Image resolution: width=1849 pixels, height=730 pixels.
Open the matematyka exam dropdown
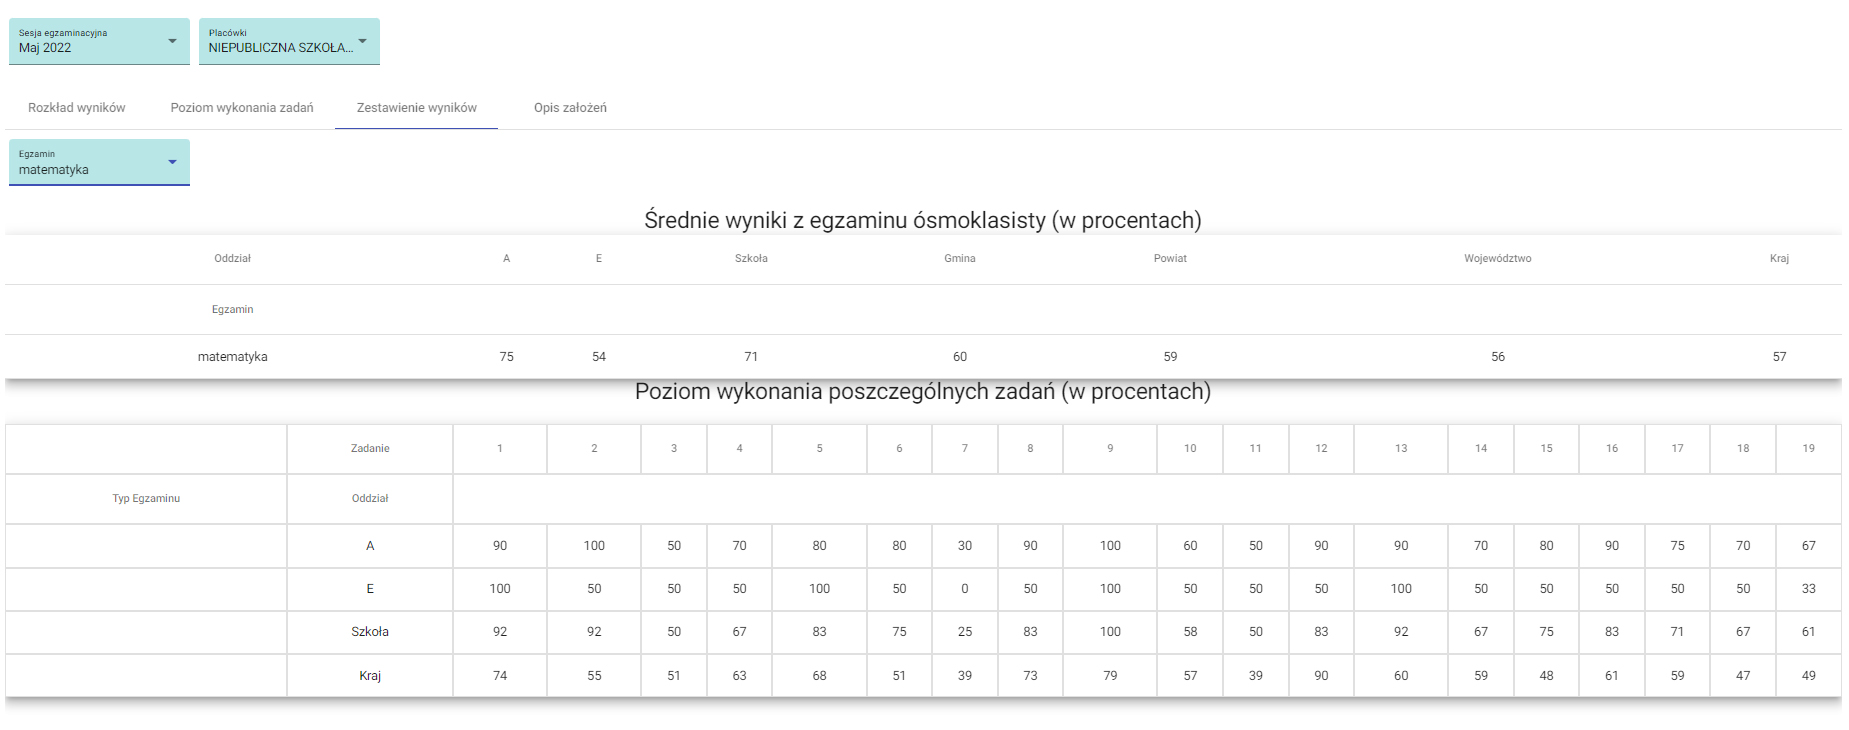click(x=99, y=162)
